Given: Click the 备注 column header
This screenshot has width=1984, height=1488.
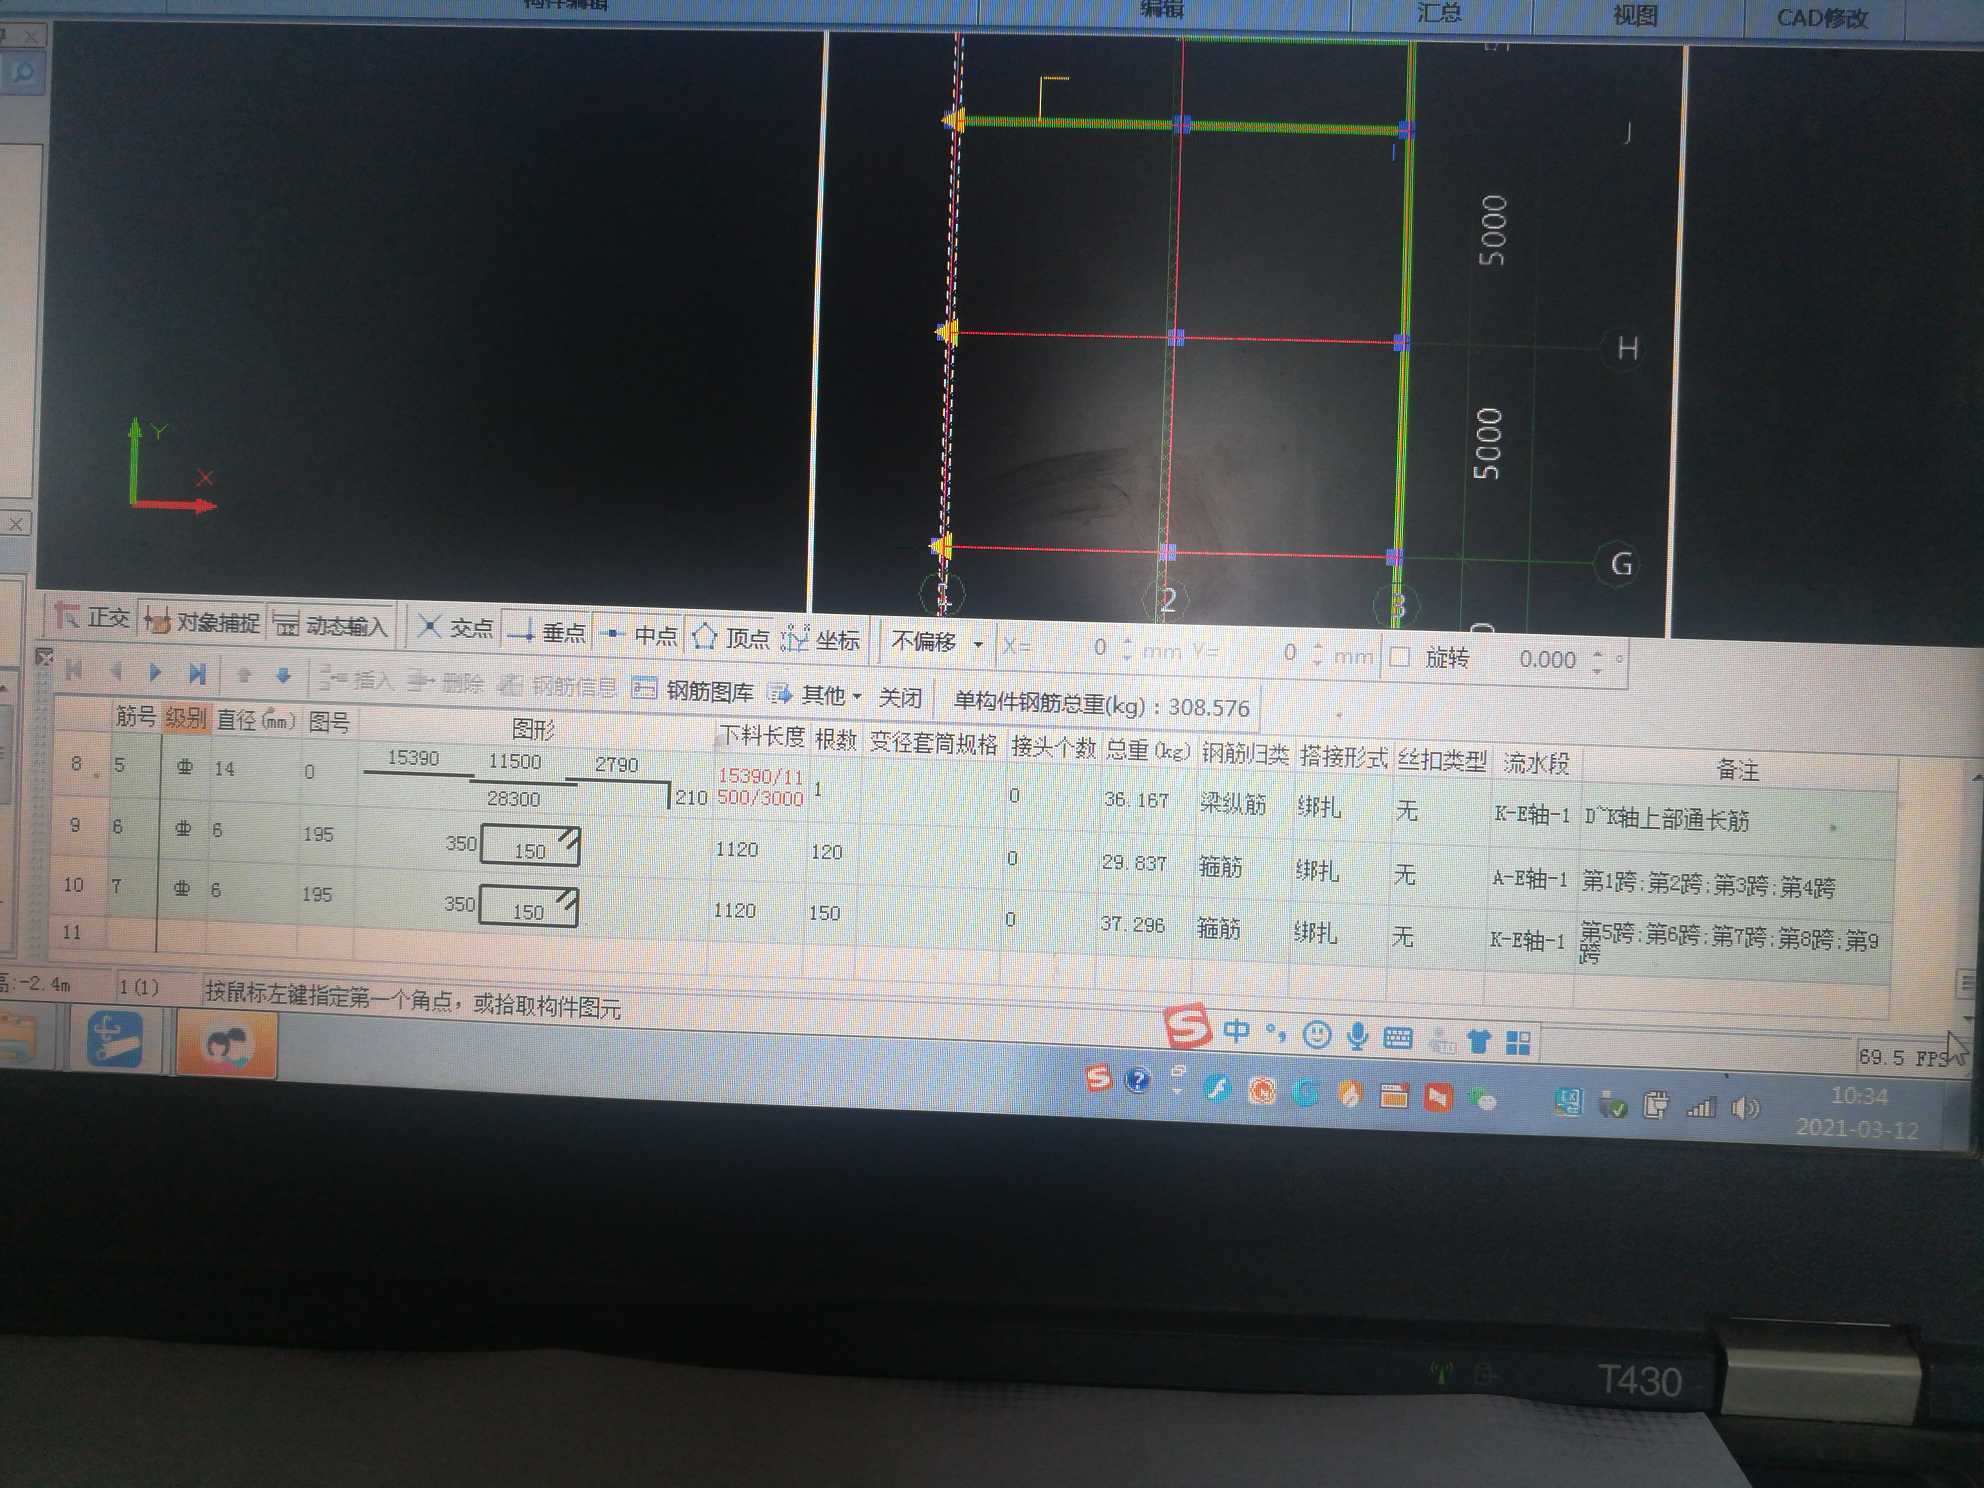Looking at the screenshot, I should (1737, 769).
